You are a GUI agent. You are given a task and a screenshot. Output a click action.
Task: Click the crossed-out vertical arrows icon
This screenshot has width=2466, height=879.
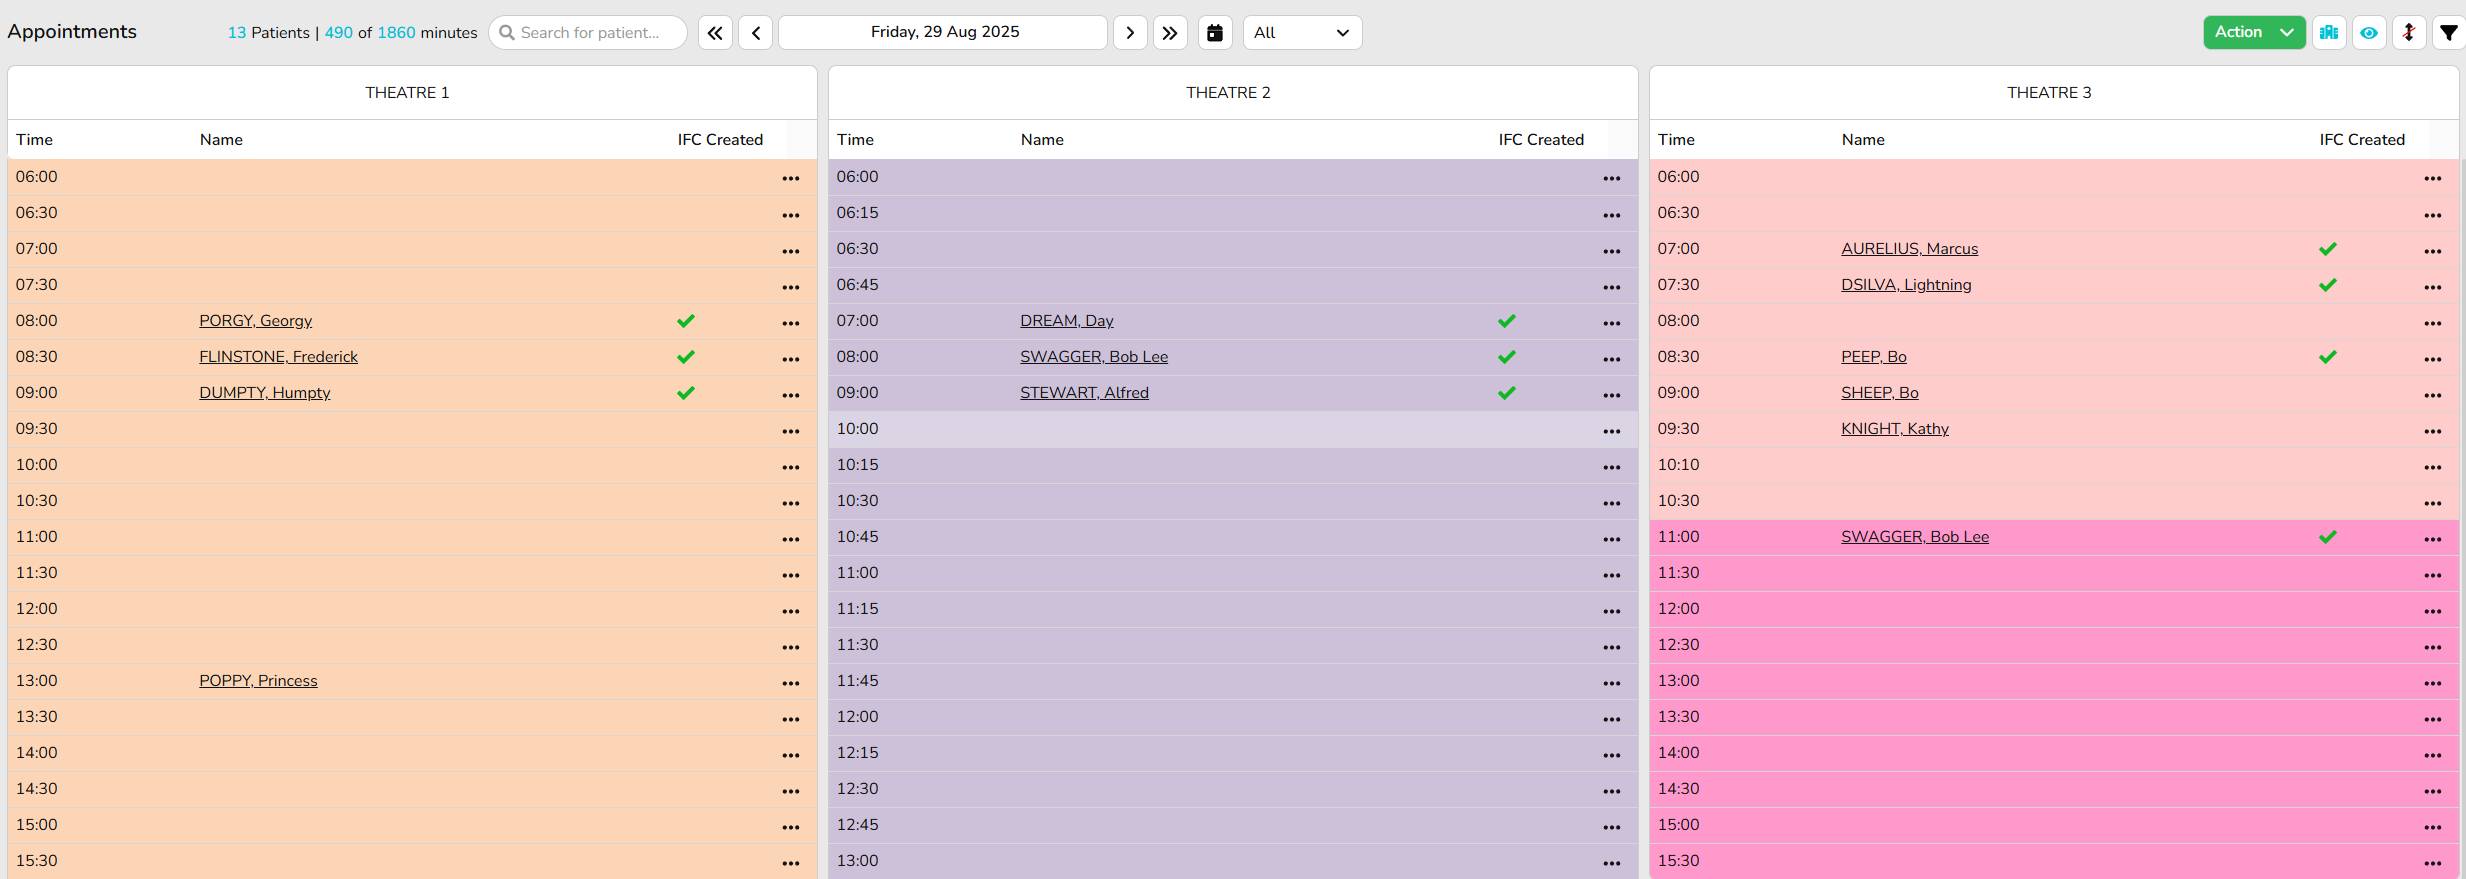[x=2409, y=32]
